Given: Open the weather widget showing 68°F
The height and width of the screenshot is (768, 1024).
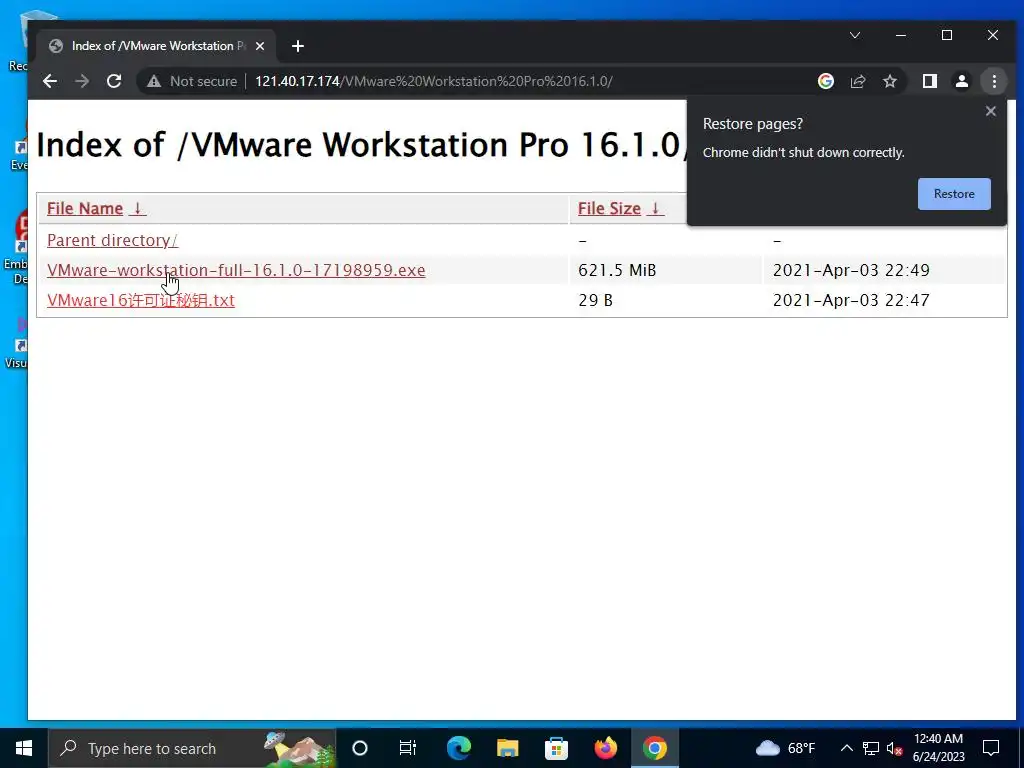Looking at the screenshot, I should (x=786, y=748).
